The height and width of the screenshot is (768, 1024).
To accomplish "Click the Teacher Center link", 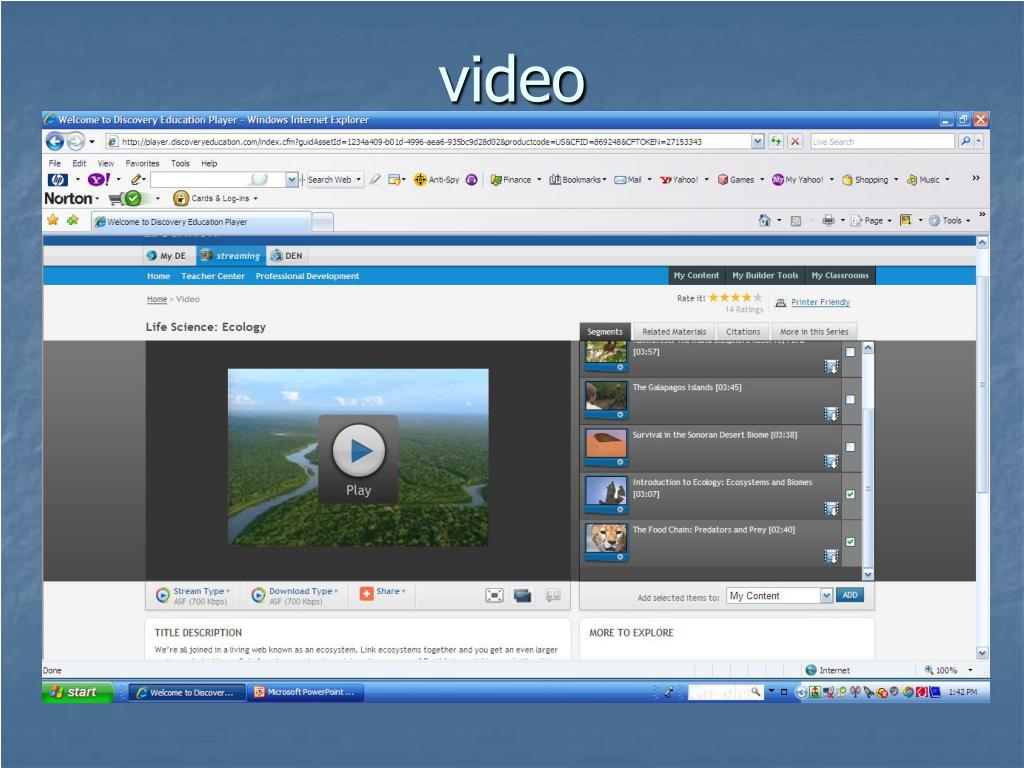I will 213,276.
